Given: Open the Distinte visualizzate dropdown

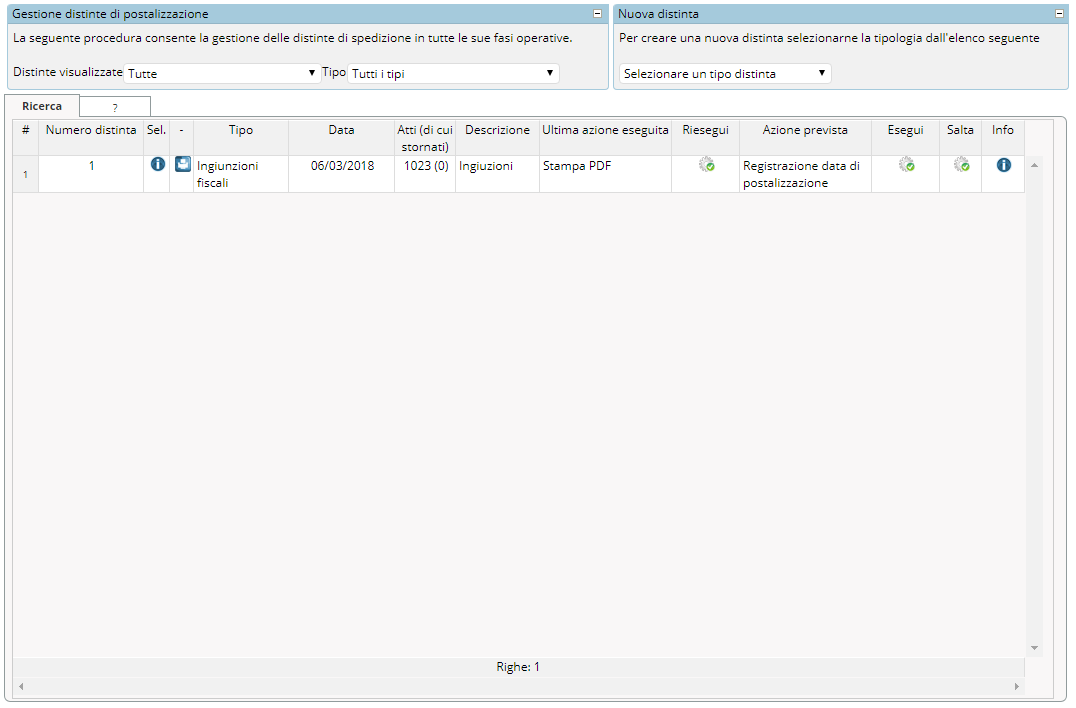Looking at the screenshot, I should click(x=222, y=73).
